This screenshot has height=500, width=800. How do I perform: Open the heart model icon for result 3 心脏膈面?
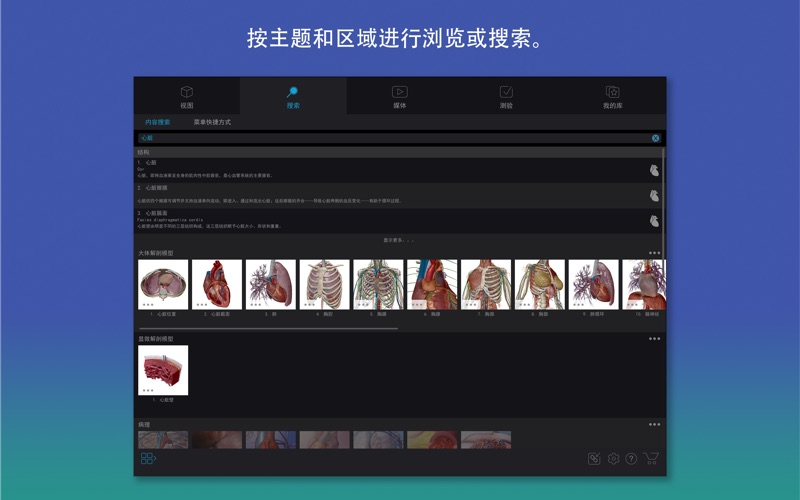(654, 221)
